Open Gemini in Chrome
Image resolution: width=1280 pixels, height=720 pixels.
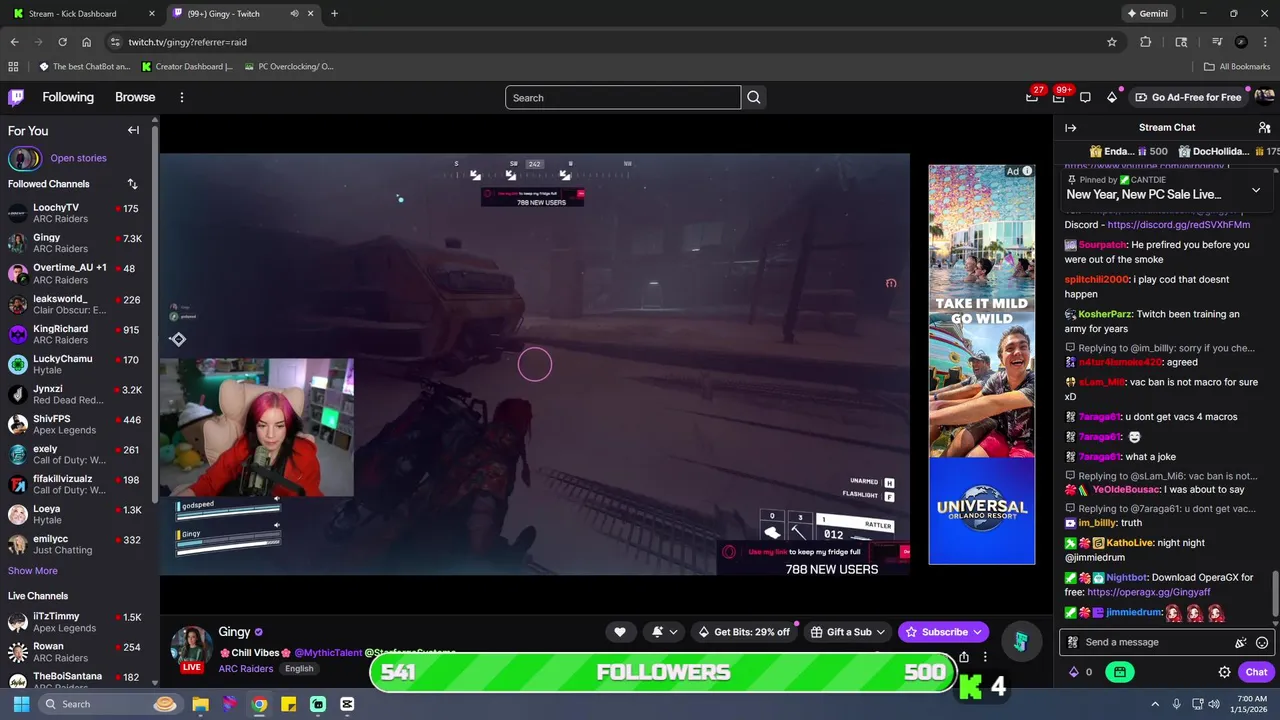(1147, 14)
